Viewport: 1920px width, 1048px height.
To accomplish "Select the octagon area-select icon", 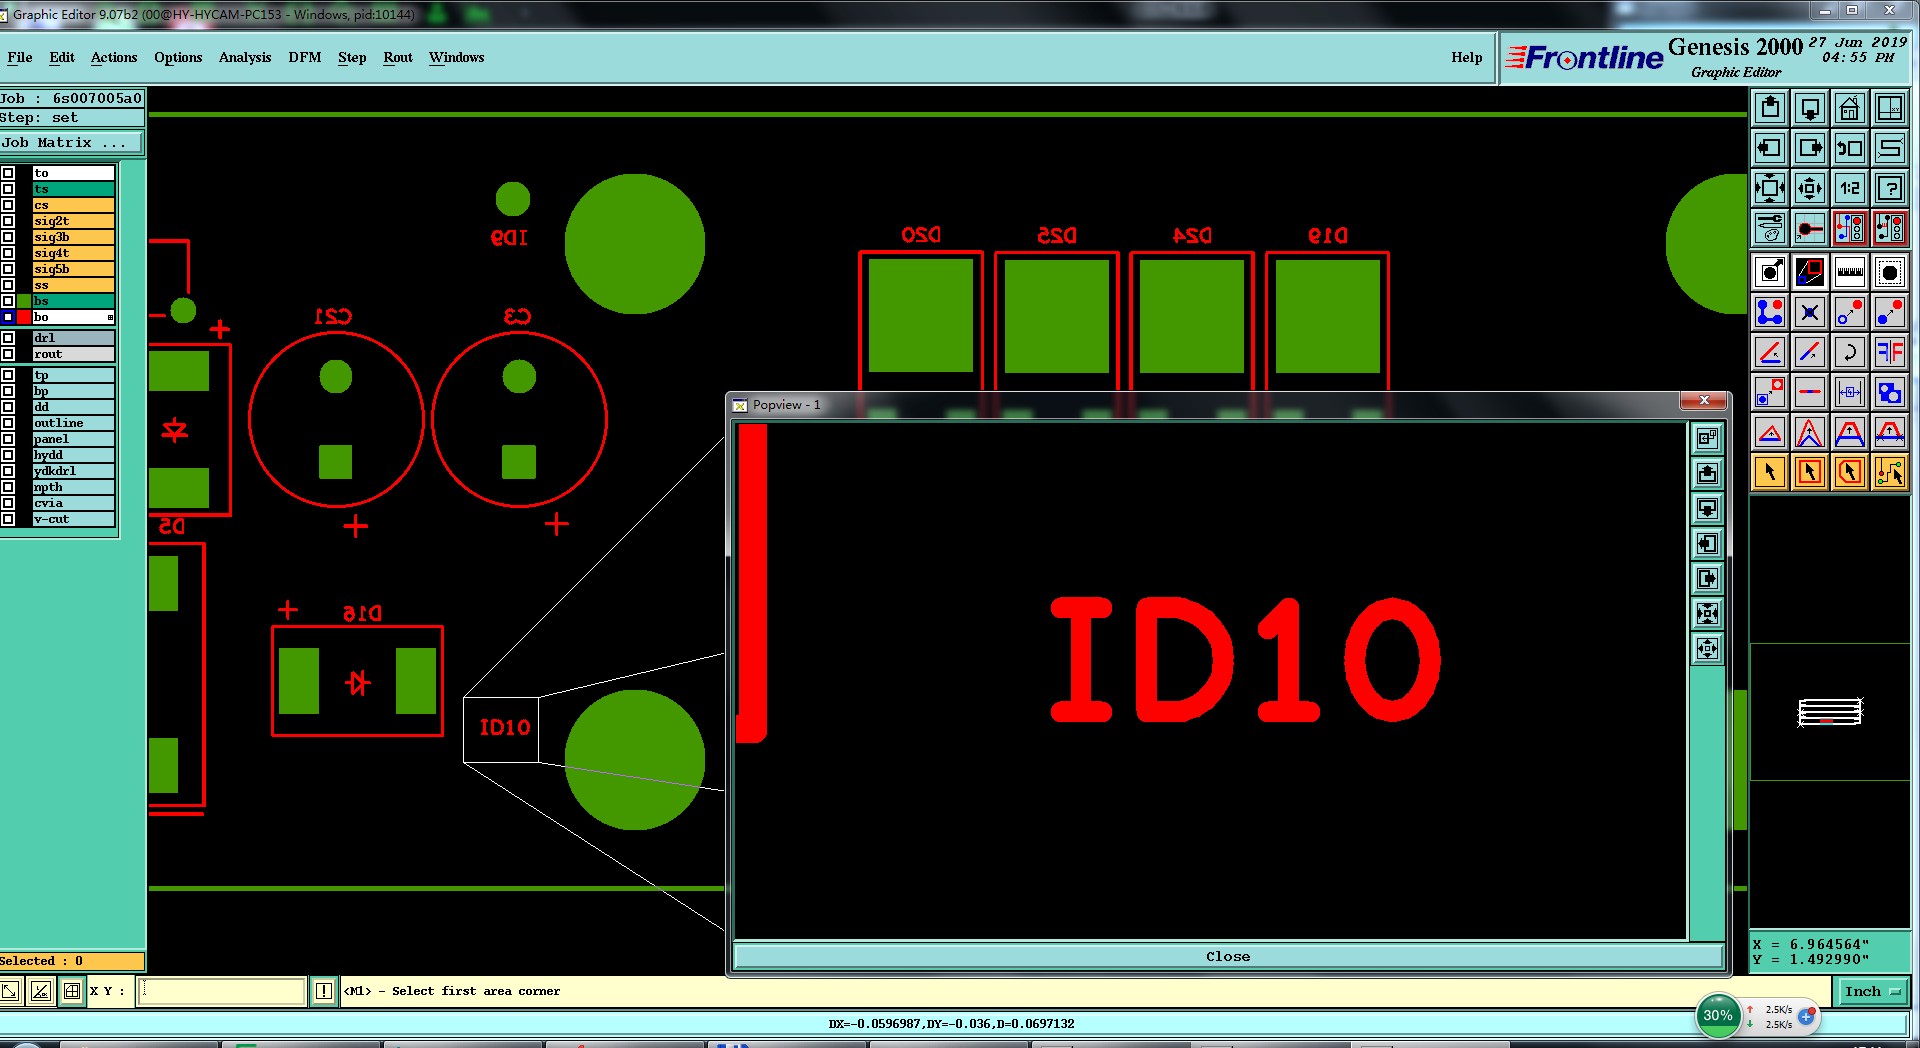I will [1890, 272].
